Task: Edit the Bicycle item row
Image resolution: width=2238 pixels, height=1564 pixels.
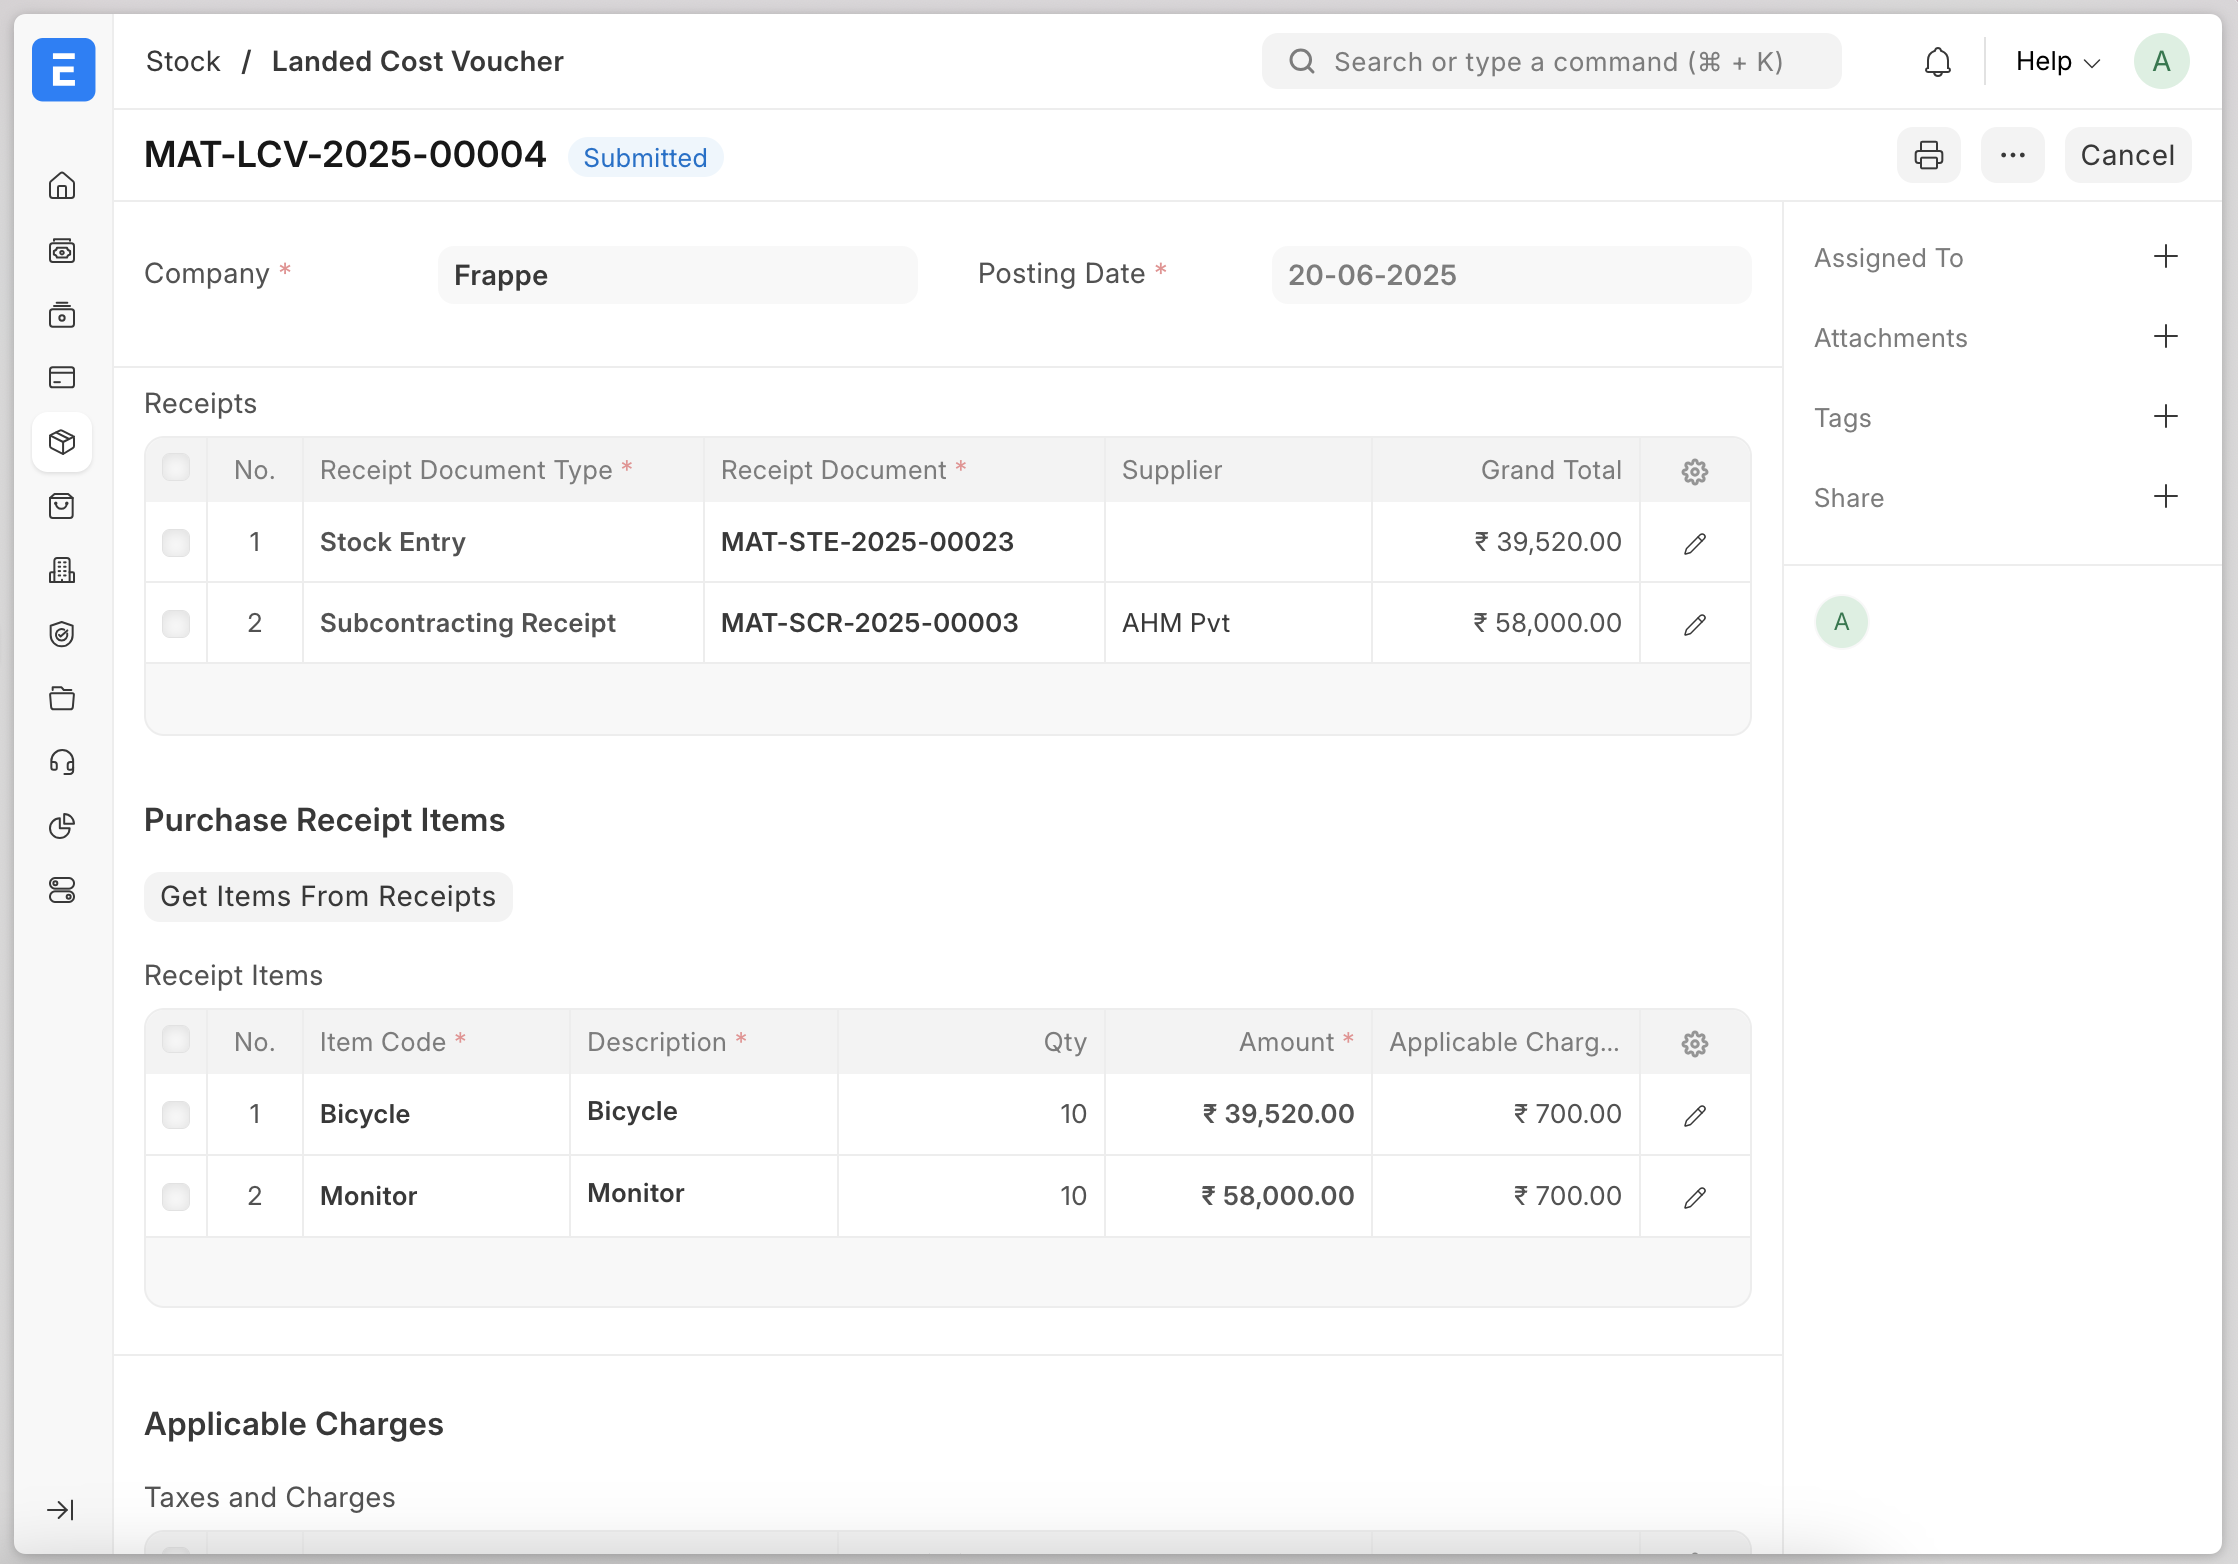Action: click(x=1695, y=1115)
